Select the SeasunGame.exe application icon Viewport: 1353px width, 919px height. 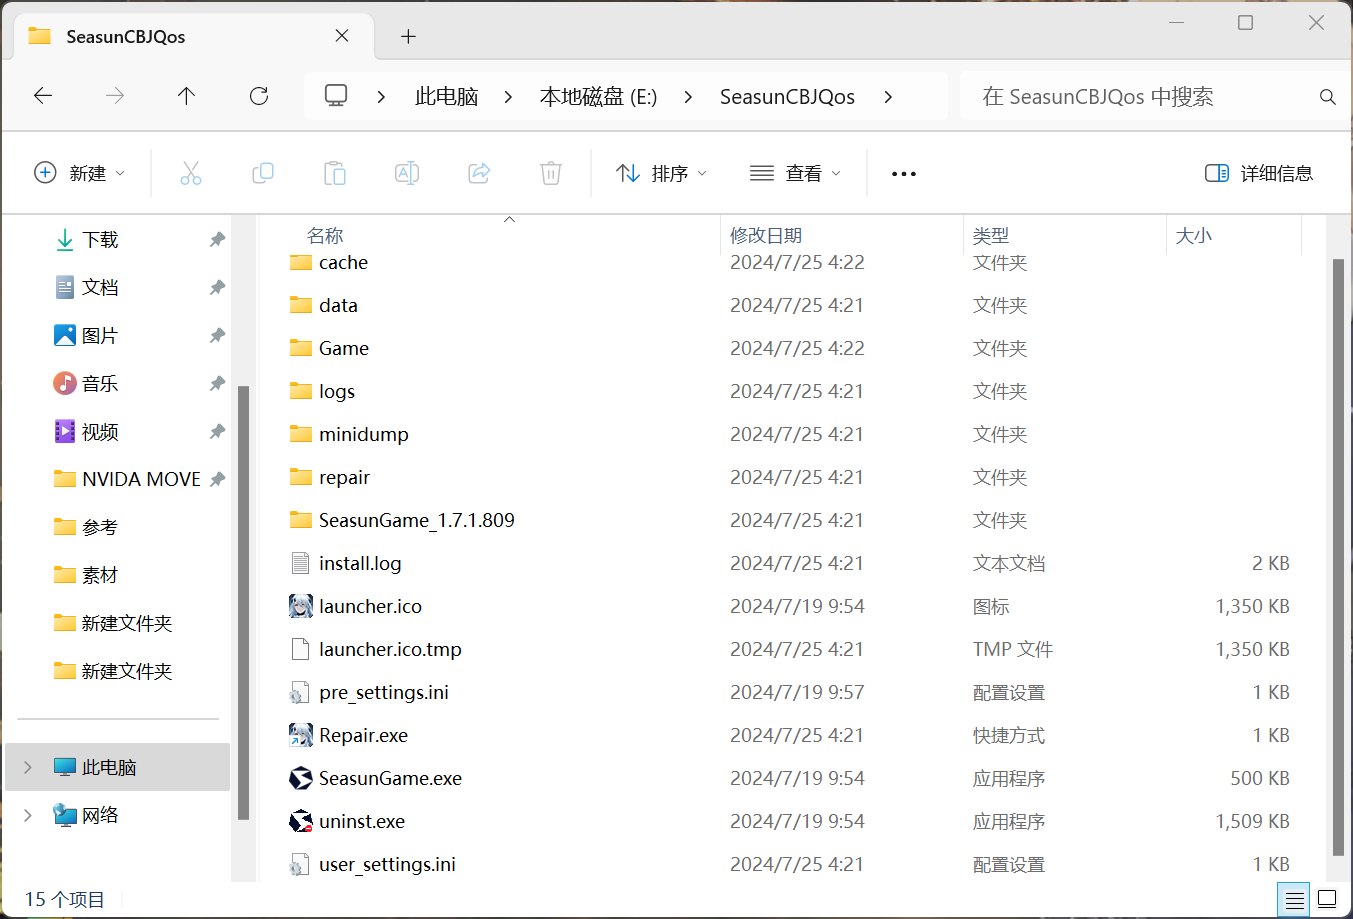301,778
